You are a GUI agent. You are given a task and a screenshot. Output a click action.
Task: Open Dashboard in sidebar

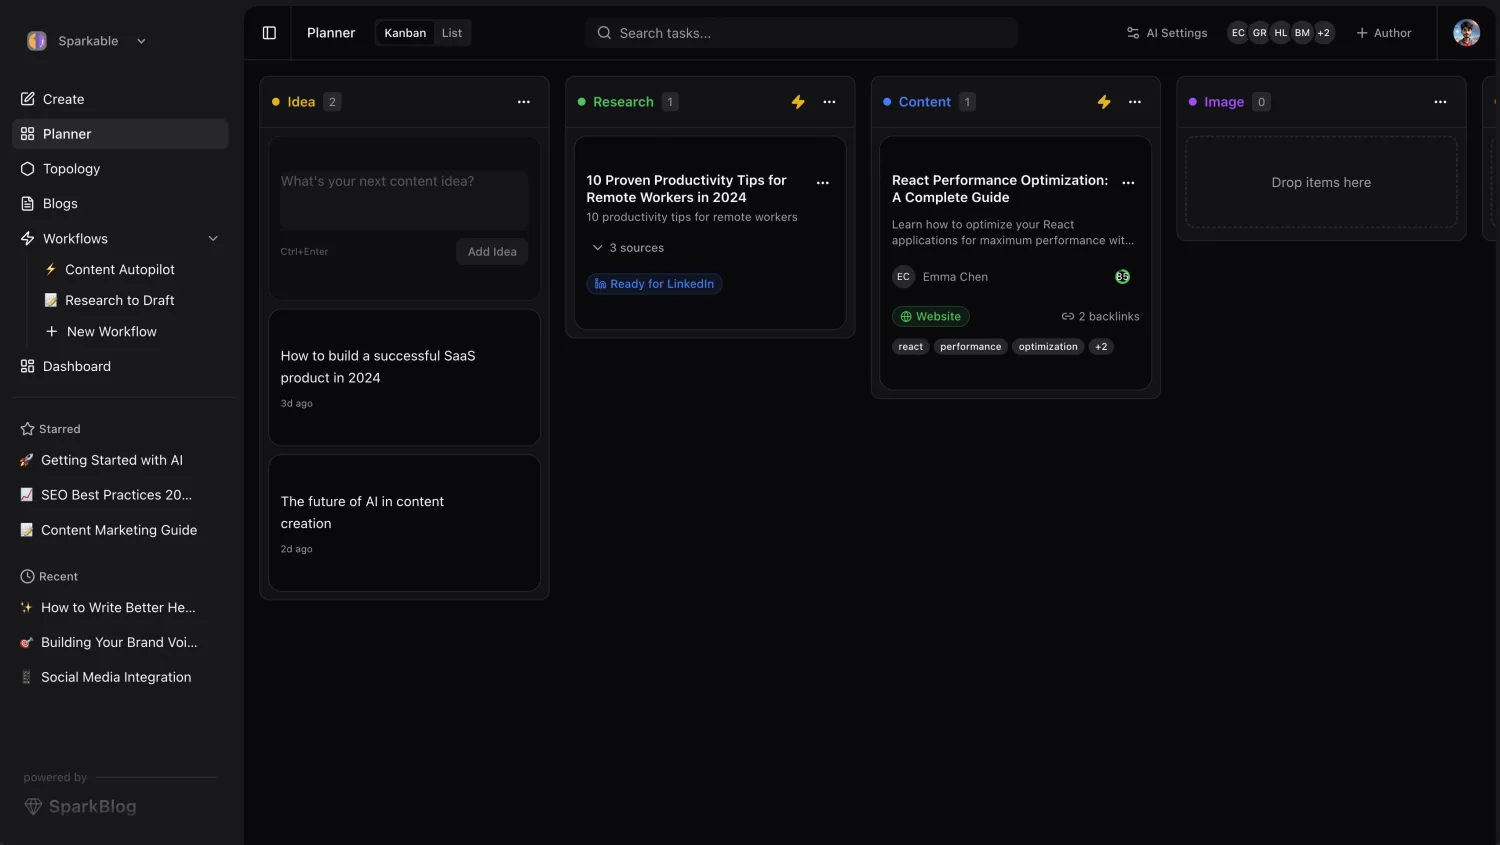point(120,366)
